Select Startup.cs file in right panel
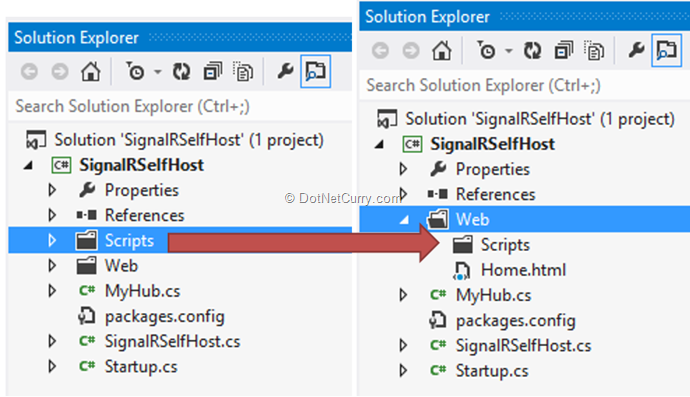The width and height of the screenshot is (690, 397). [x=492, y=371]
